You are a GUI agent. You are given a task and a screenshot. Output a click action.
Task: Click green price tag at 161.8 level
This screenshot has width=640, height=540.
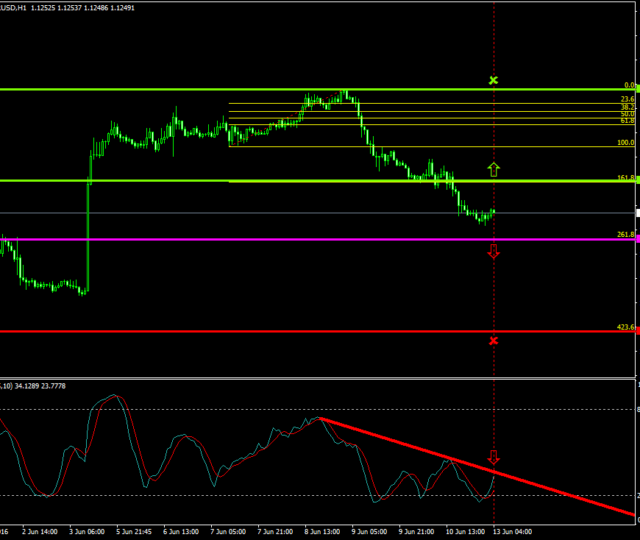(637, 180)
